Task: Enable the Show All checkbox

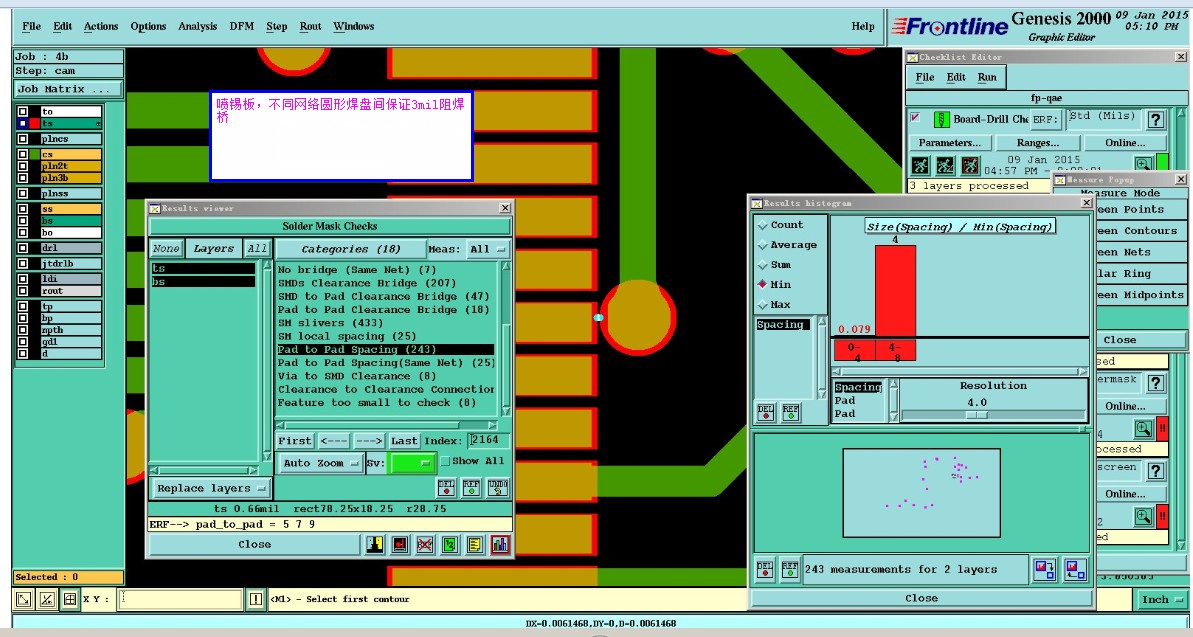Action: pos(445,461)
